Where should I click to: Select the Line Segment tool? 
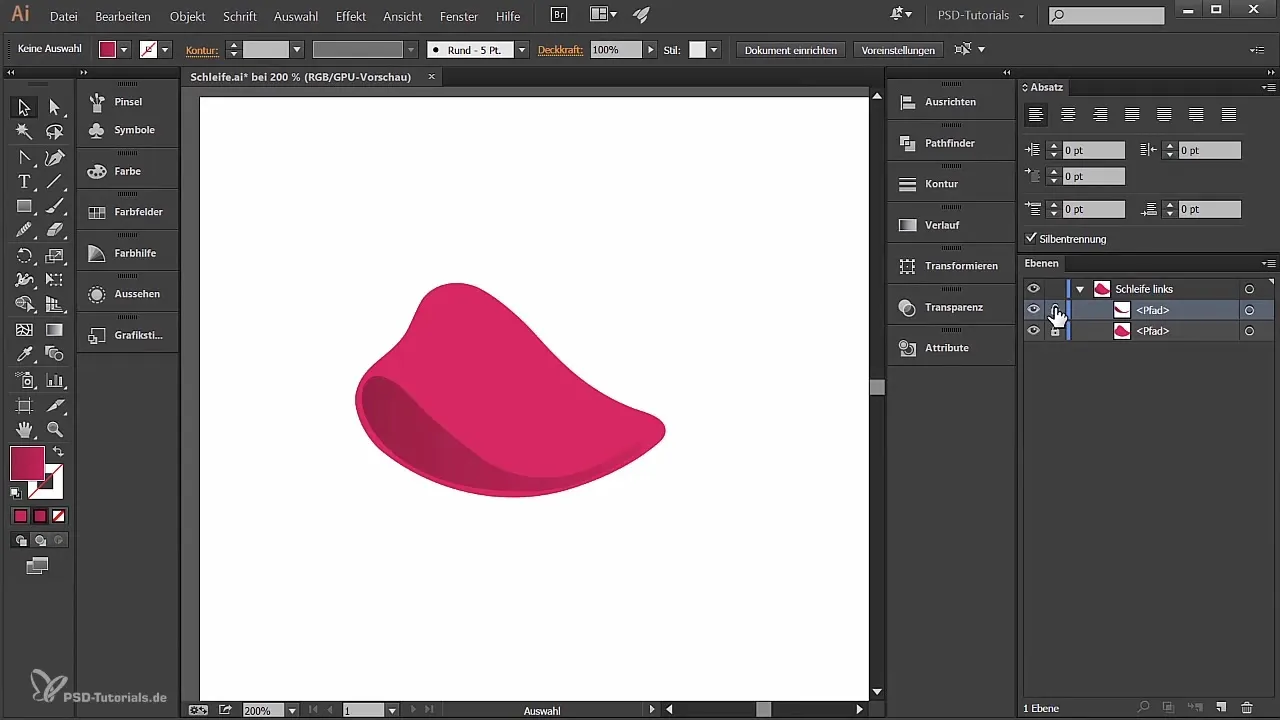pos(55,181)
